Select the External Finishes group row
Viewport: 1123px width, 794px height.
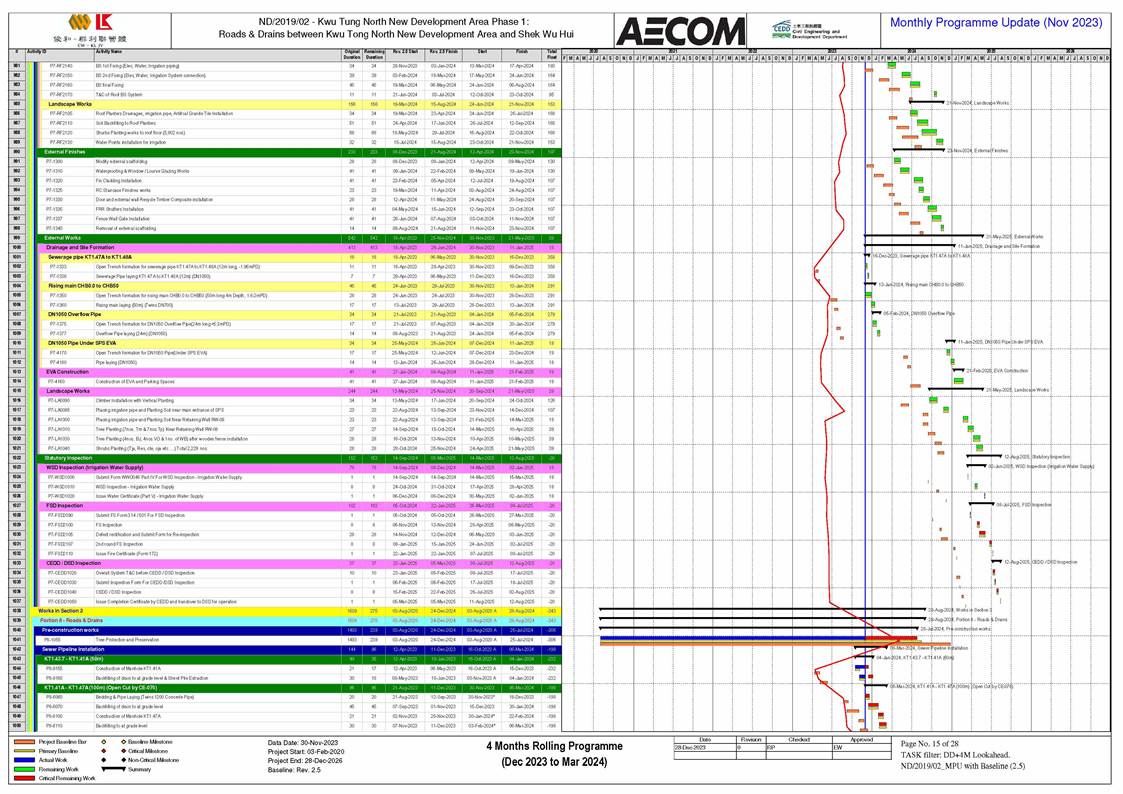click(70, 151)
